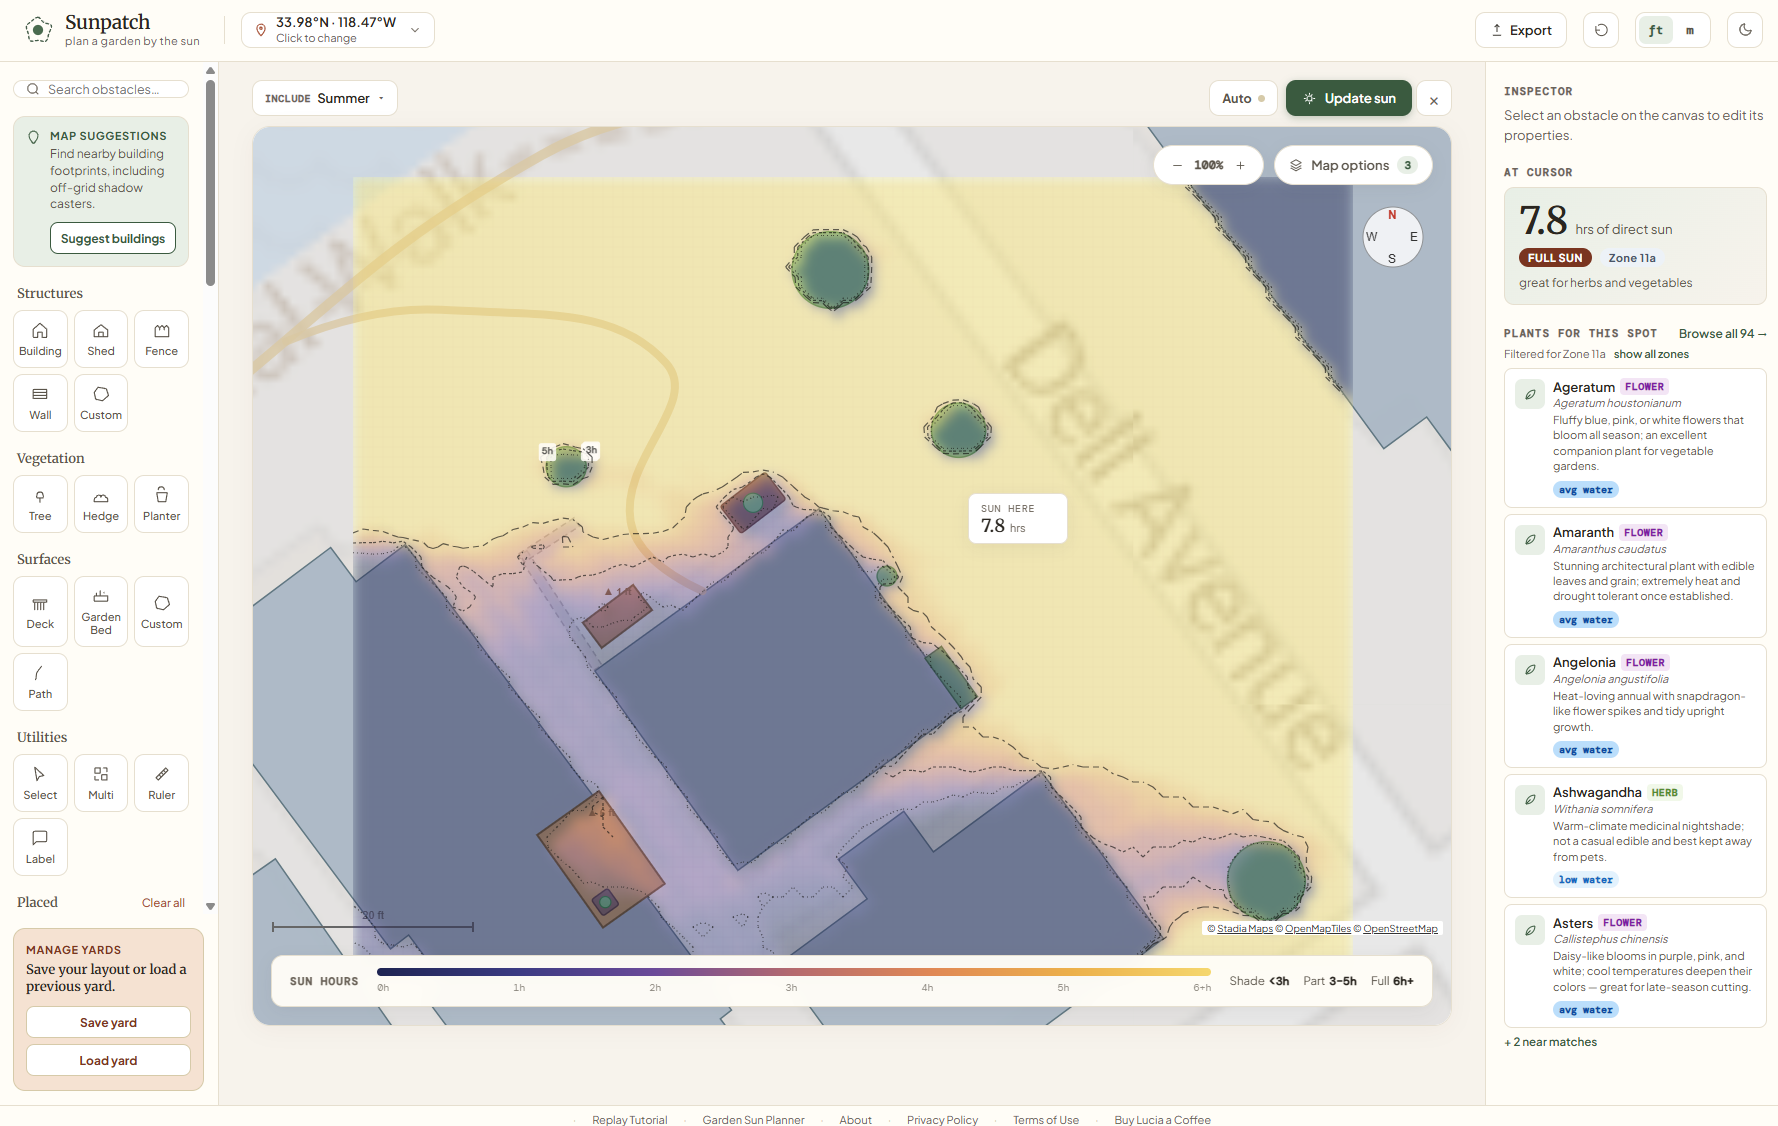Select the Shed structure tool
Image resolution: width=1778 pixels, height=1126 pixels.
tap(101, 339)
